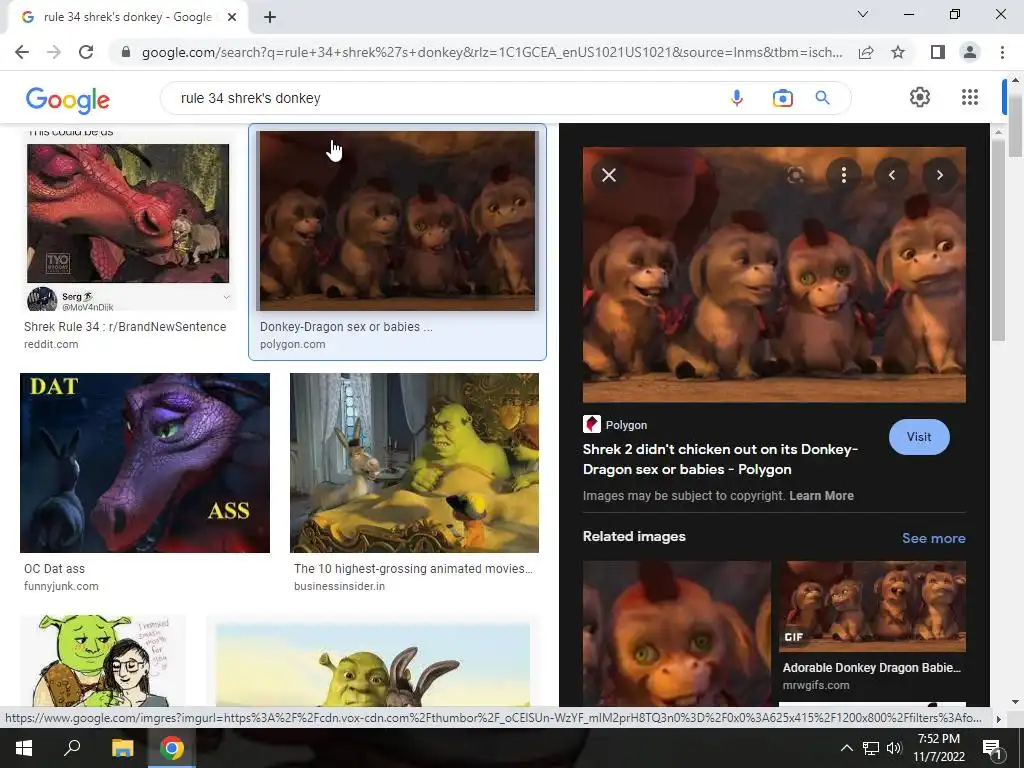Screen dimensions: 1024x768
Task: Select the polygon.com donkey babies thumbnail
Action: pyautogui.click(x=397, y=221)
